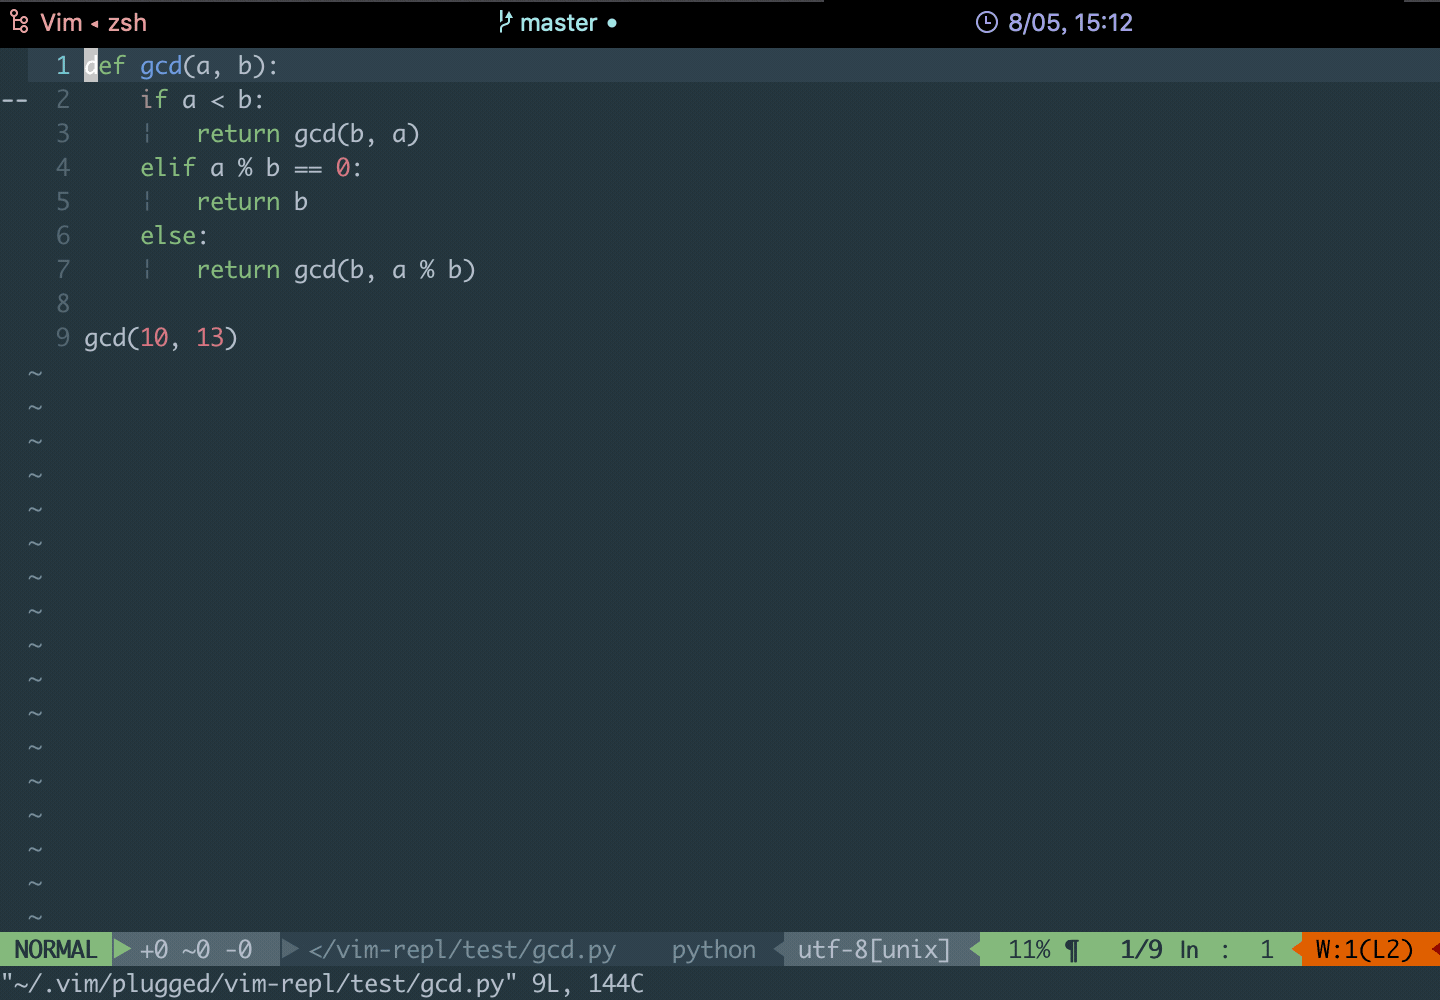Screen dimensions: 1440x1000
Task: Select the Vim ◂ zsh tab title
Action: 93,22
